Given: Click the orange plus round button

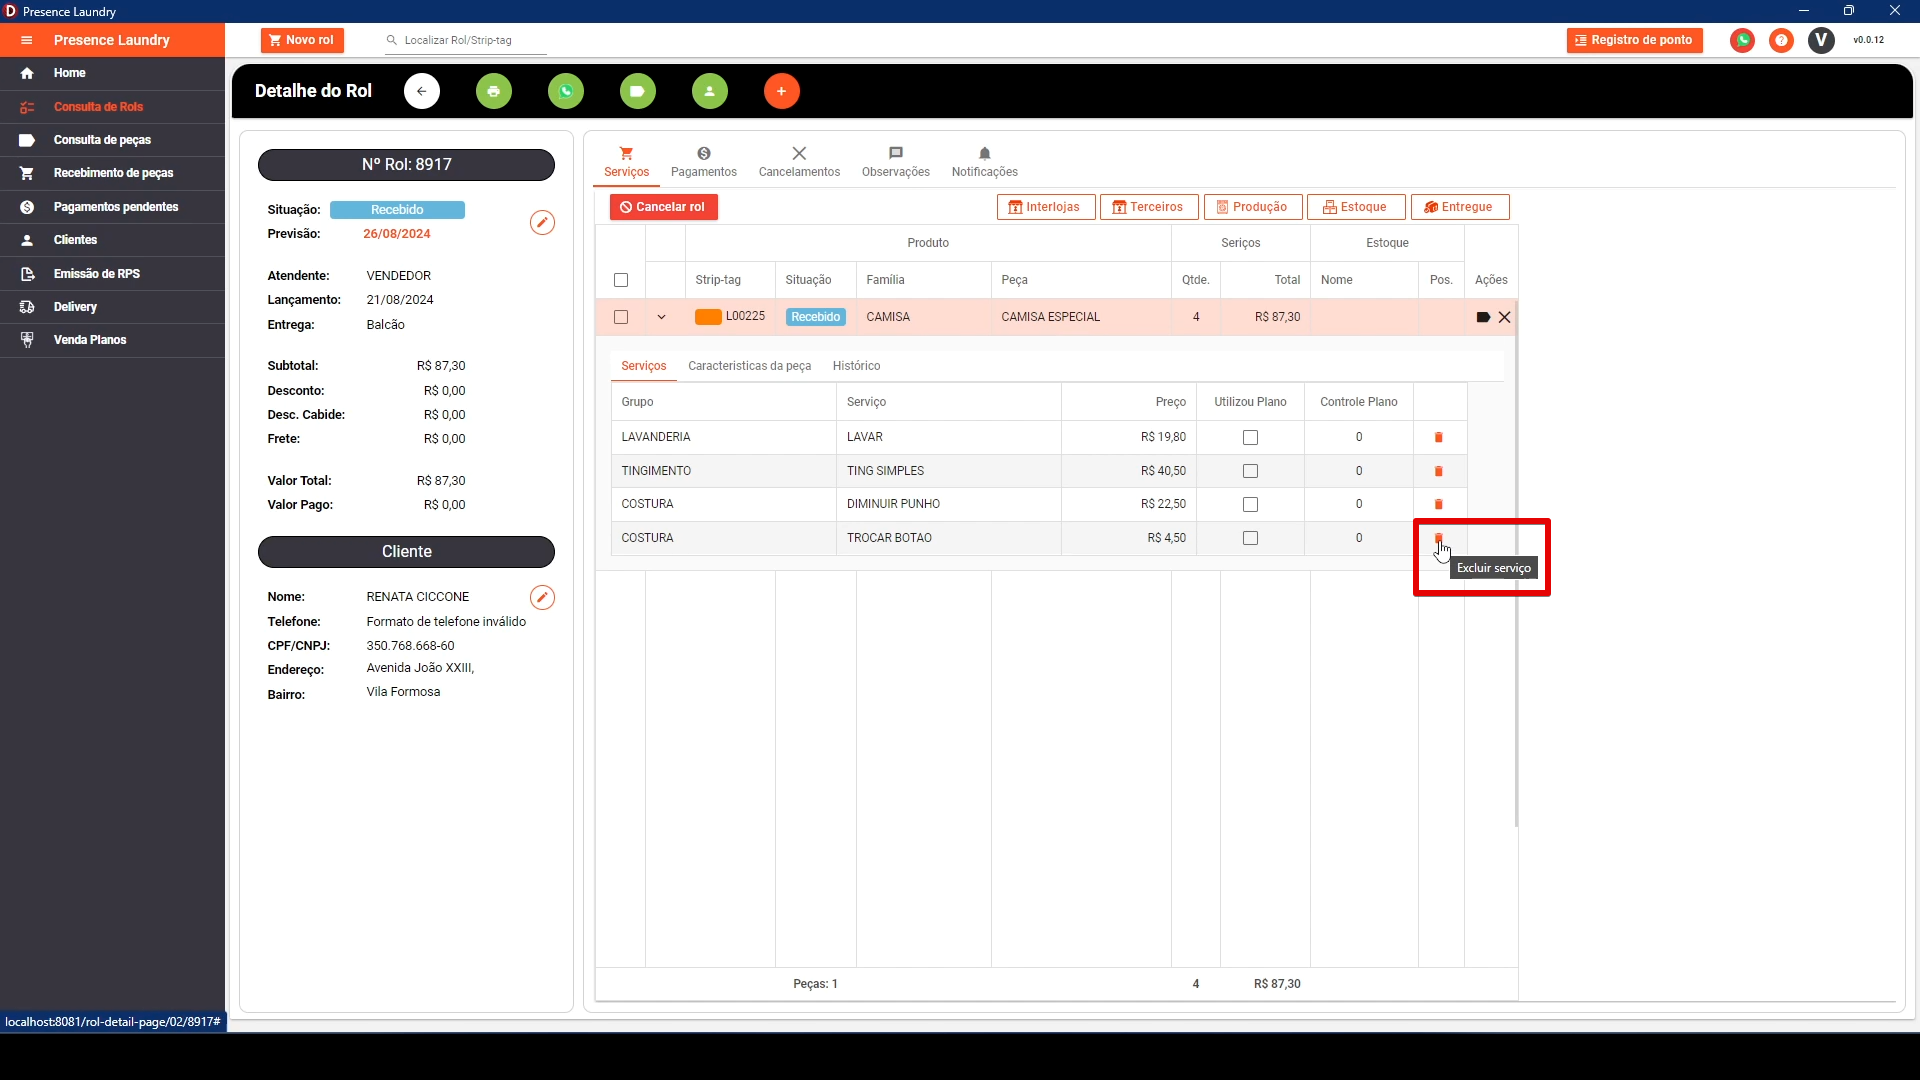Looking at the screenshot, I should click(x=782, y=91).
